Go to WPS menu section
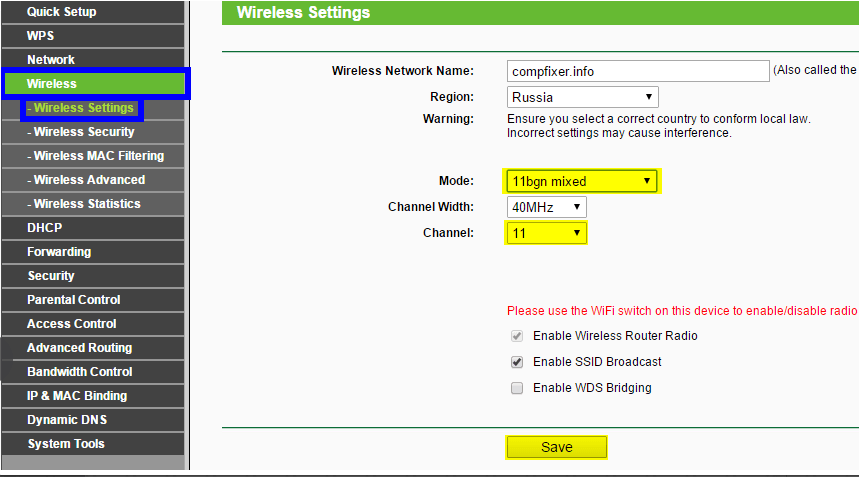The height and width of the screenshot is (477, 859). pos(41,36)
